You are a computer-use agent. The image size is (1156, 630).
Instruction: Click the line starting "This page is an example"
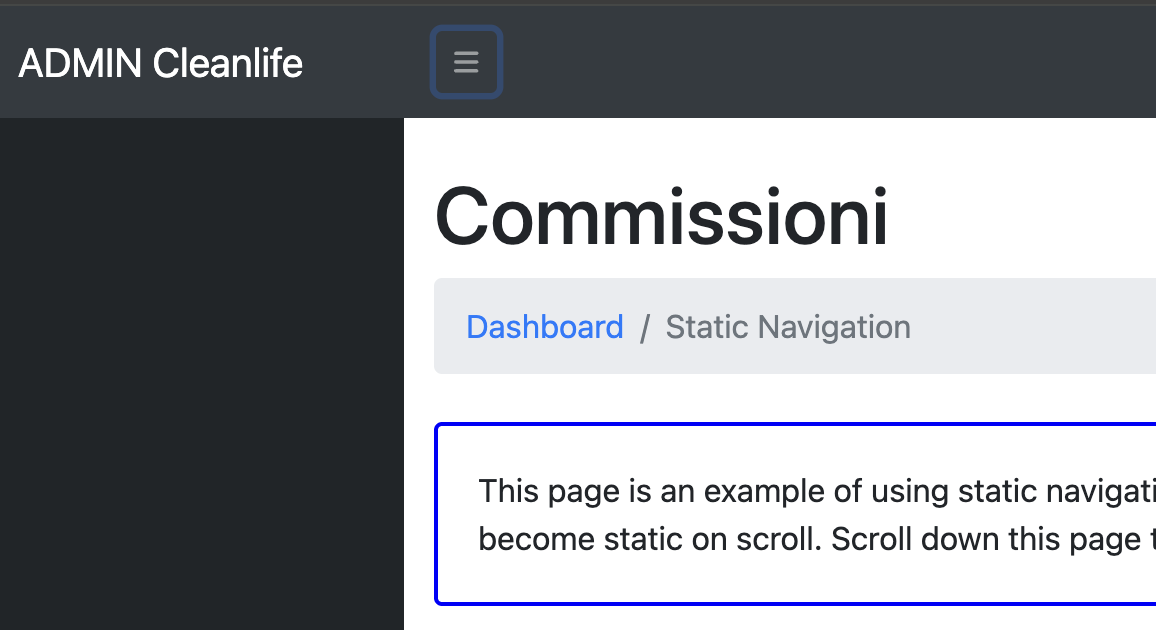point(817,491)
